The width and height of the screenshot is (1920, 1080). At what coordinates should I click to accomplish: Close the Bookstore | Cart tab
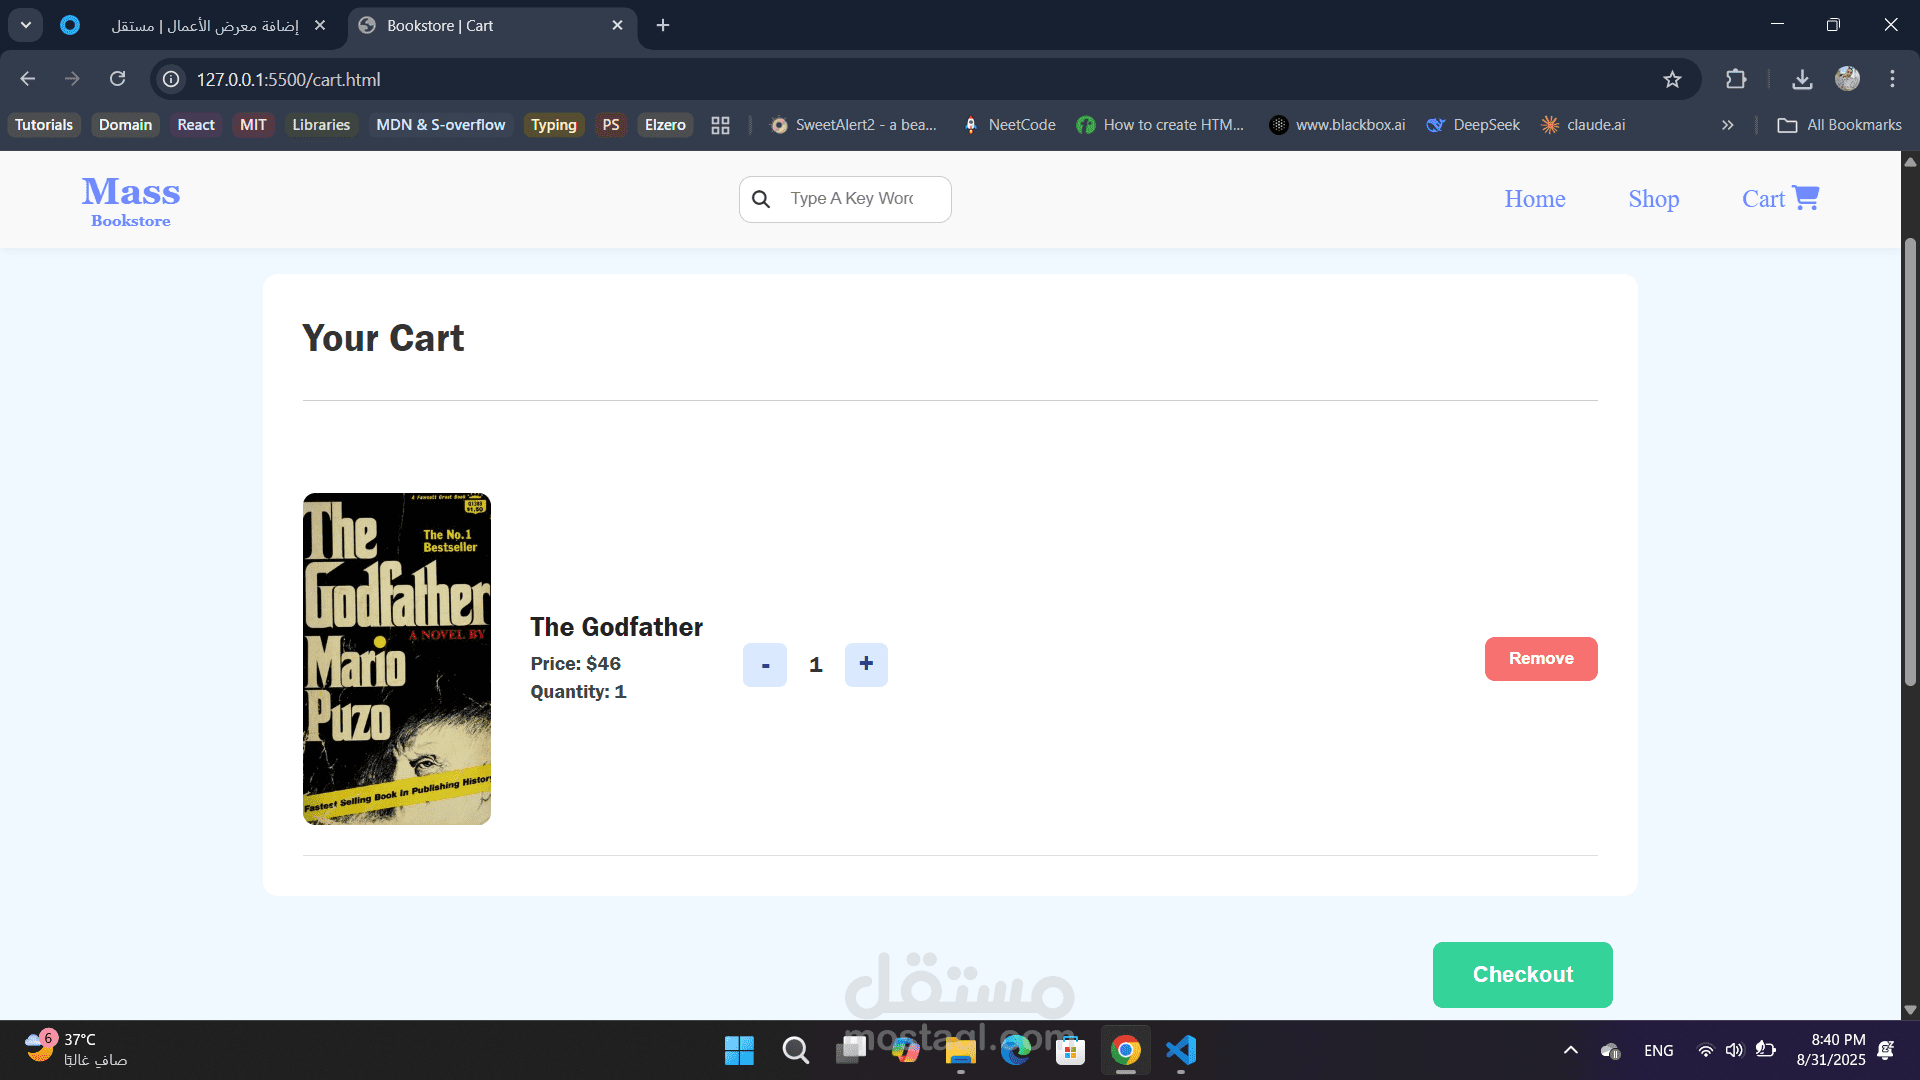point(617,25)
